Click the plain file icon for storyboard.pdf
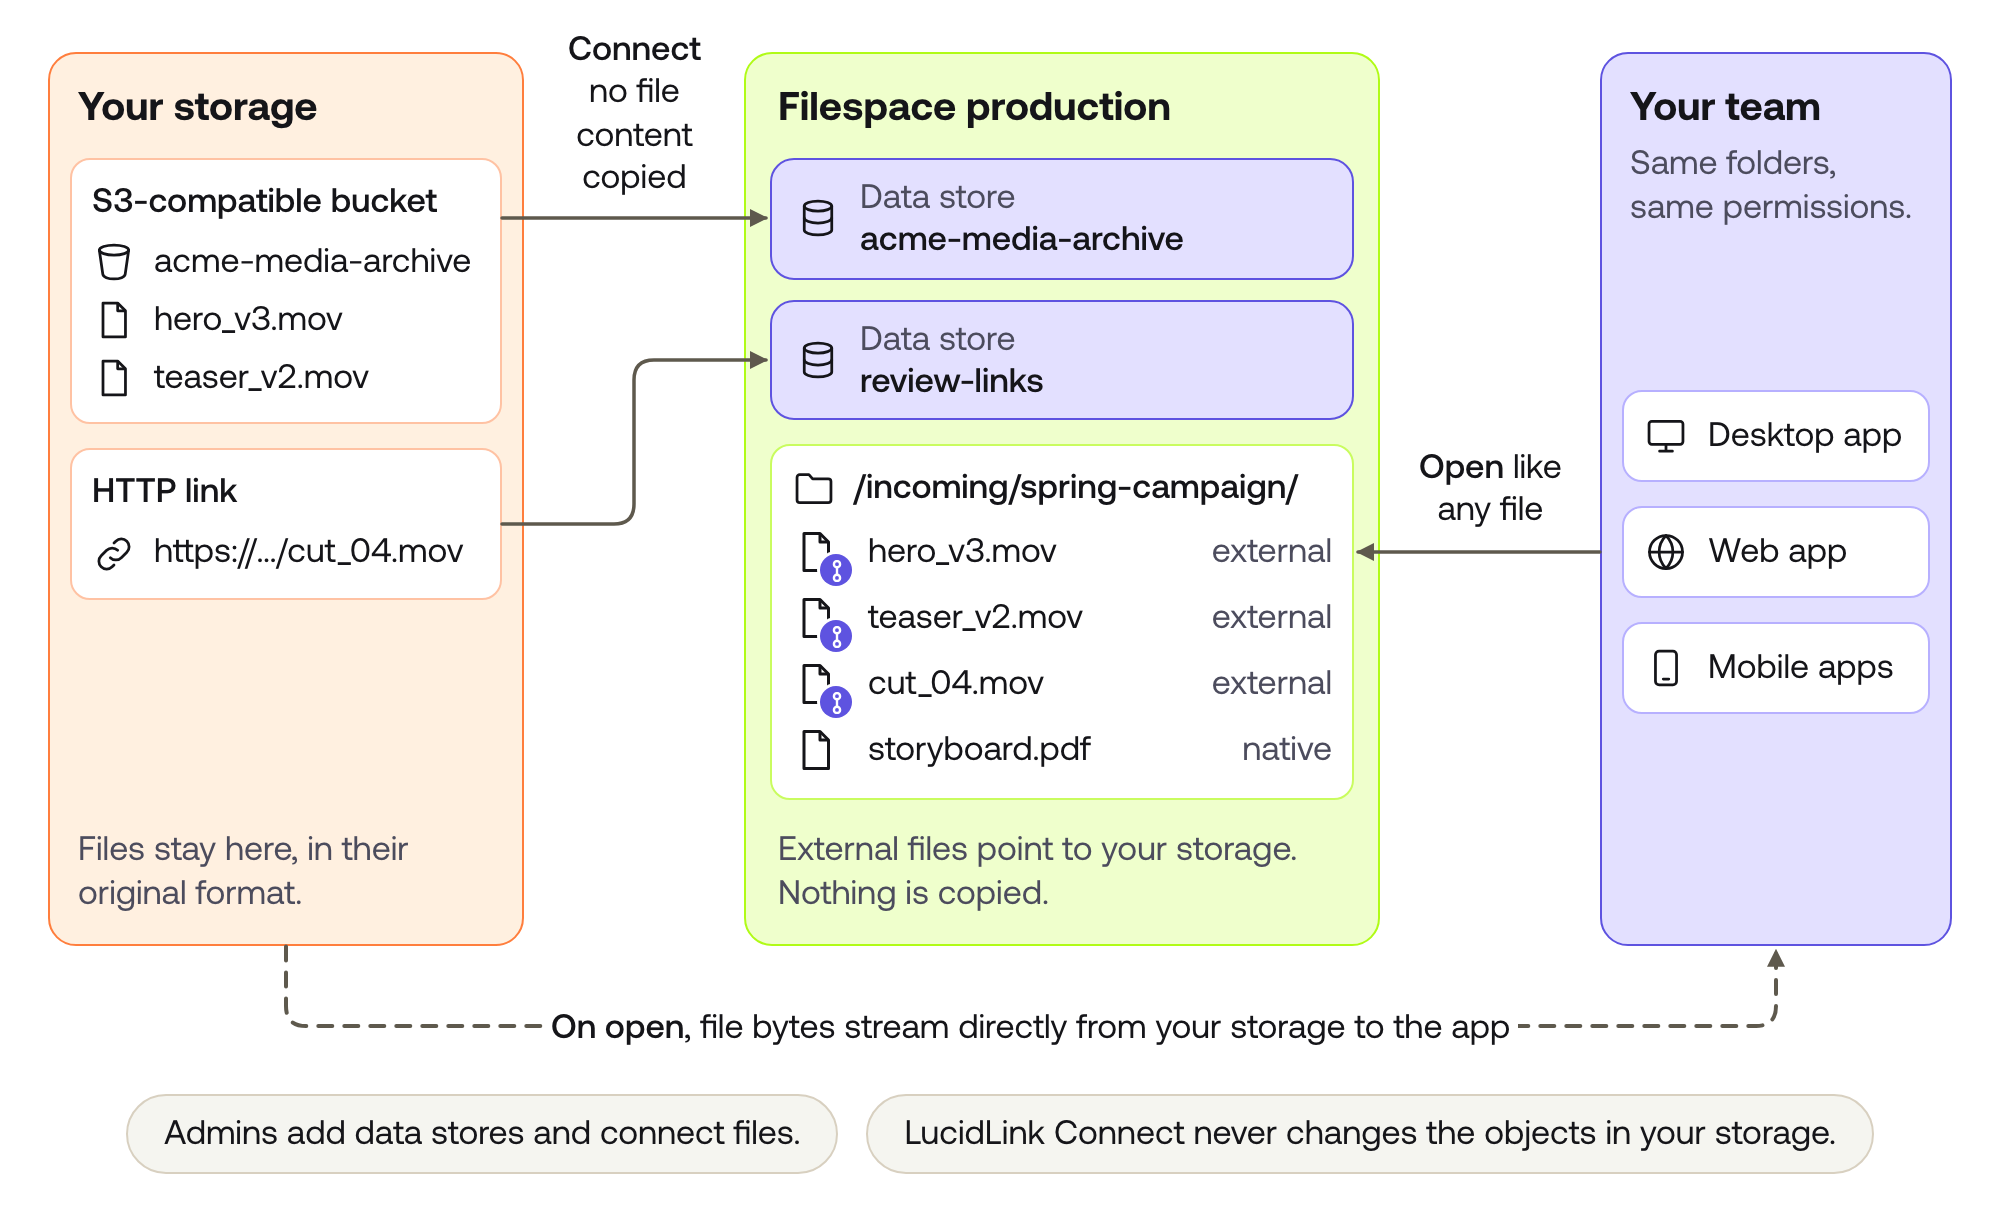Image resolution: width=2000 pixels, height=1232 pixels. pyautogui.click(x=816, y=750)
